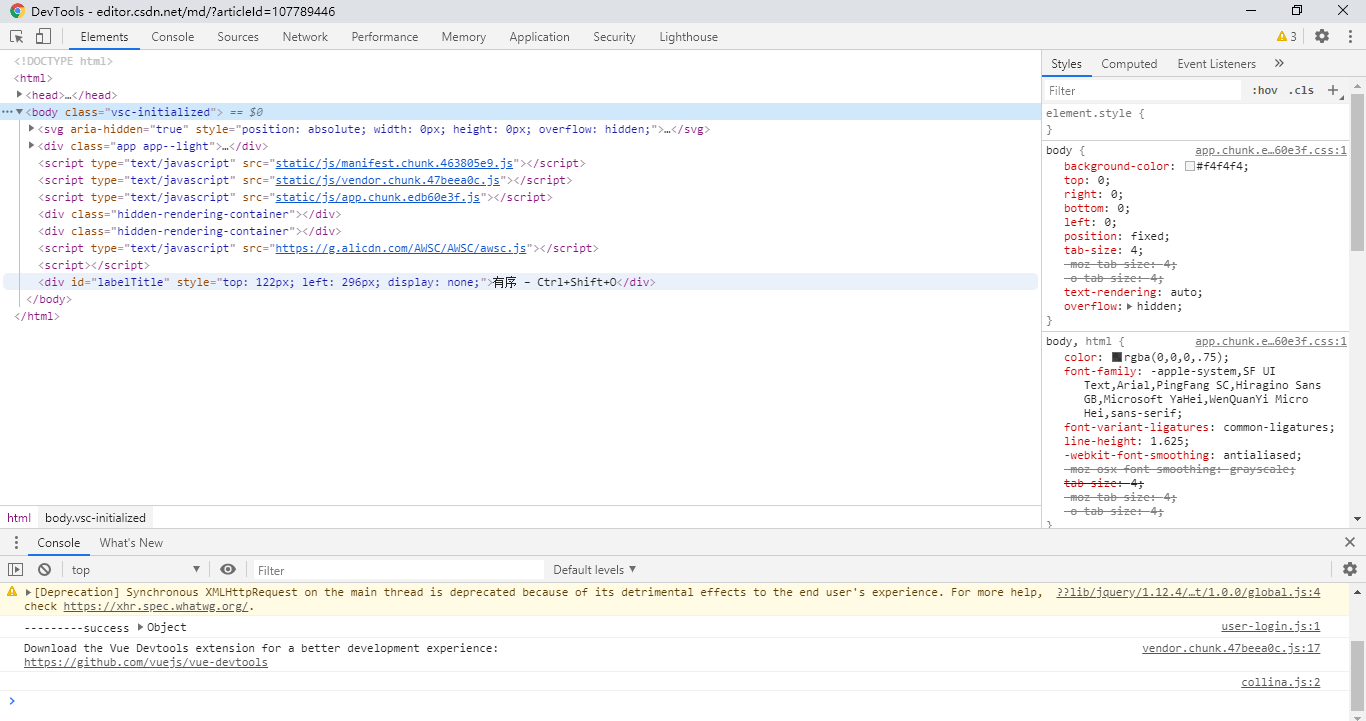Open the customize DevTools three-dot menu
The image size is (1366, 721).
pos(1349,36)
